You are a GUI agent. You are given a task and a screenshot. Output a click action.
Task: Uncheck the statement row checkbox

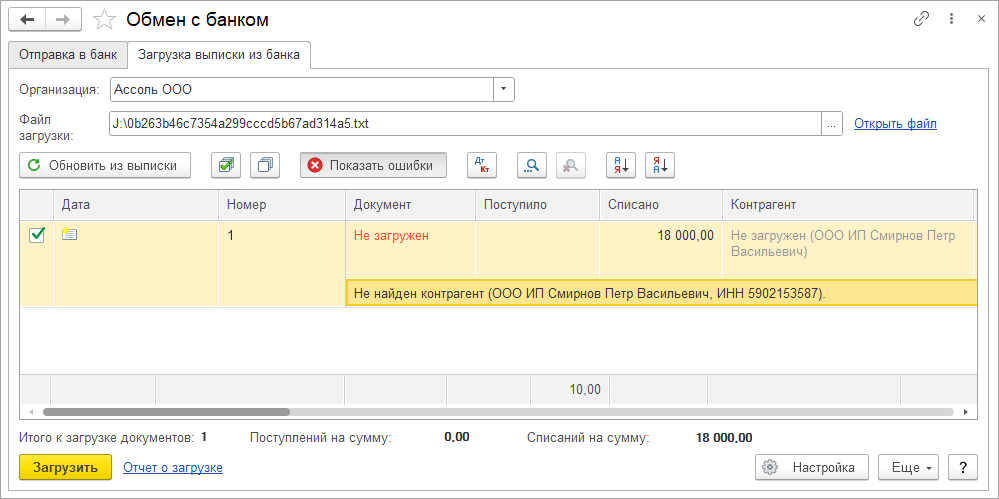coord(37,235)
